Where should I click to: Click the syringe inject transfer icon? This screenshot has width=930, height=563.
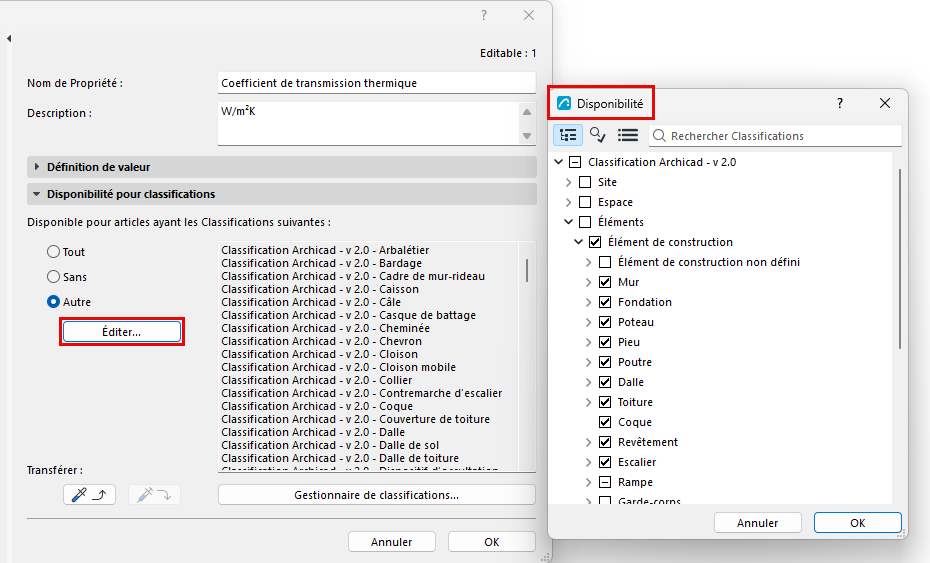[x=154, y=494]
